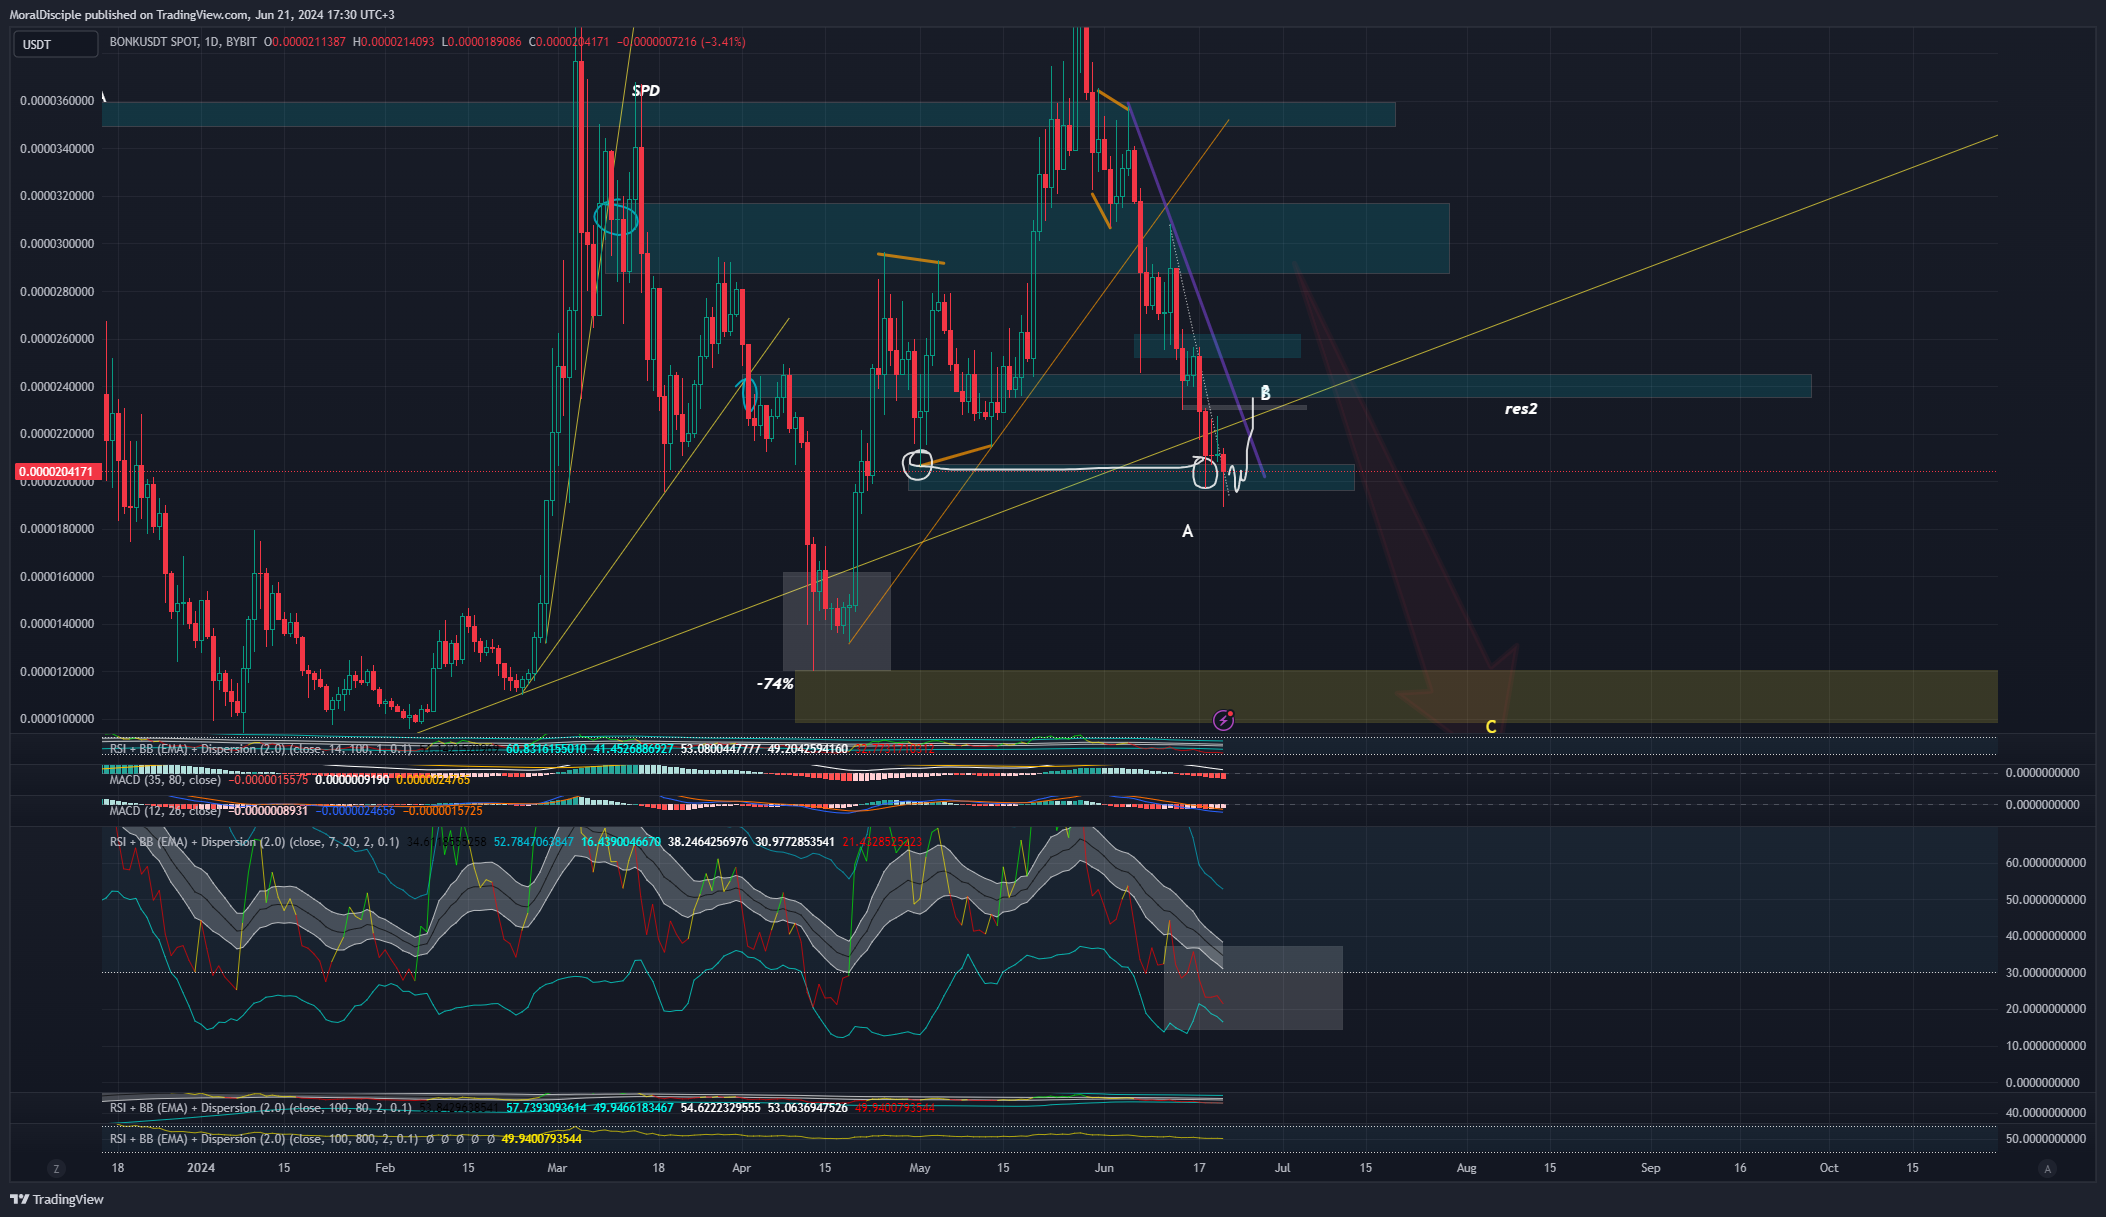
Task: Select the res2 annotation label
Action: pos(1521,409)
